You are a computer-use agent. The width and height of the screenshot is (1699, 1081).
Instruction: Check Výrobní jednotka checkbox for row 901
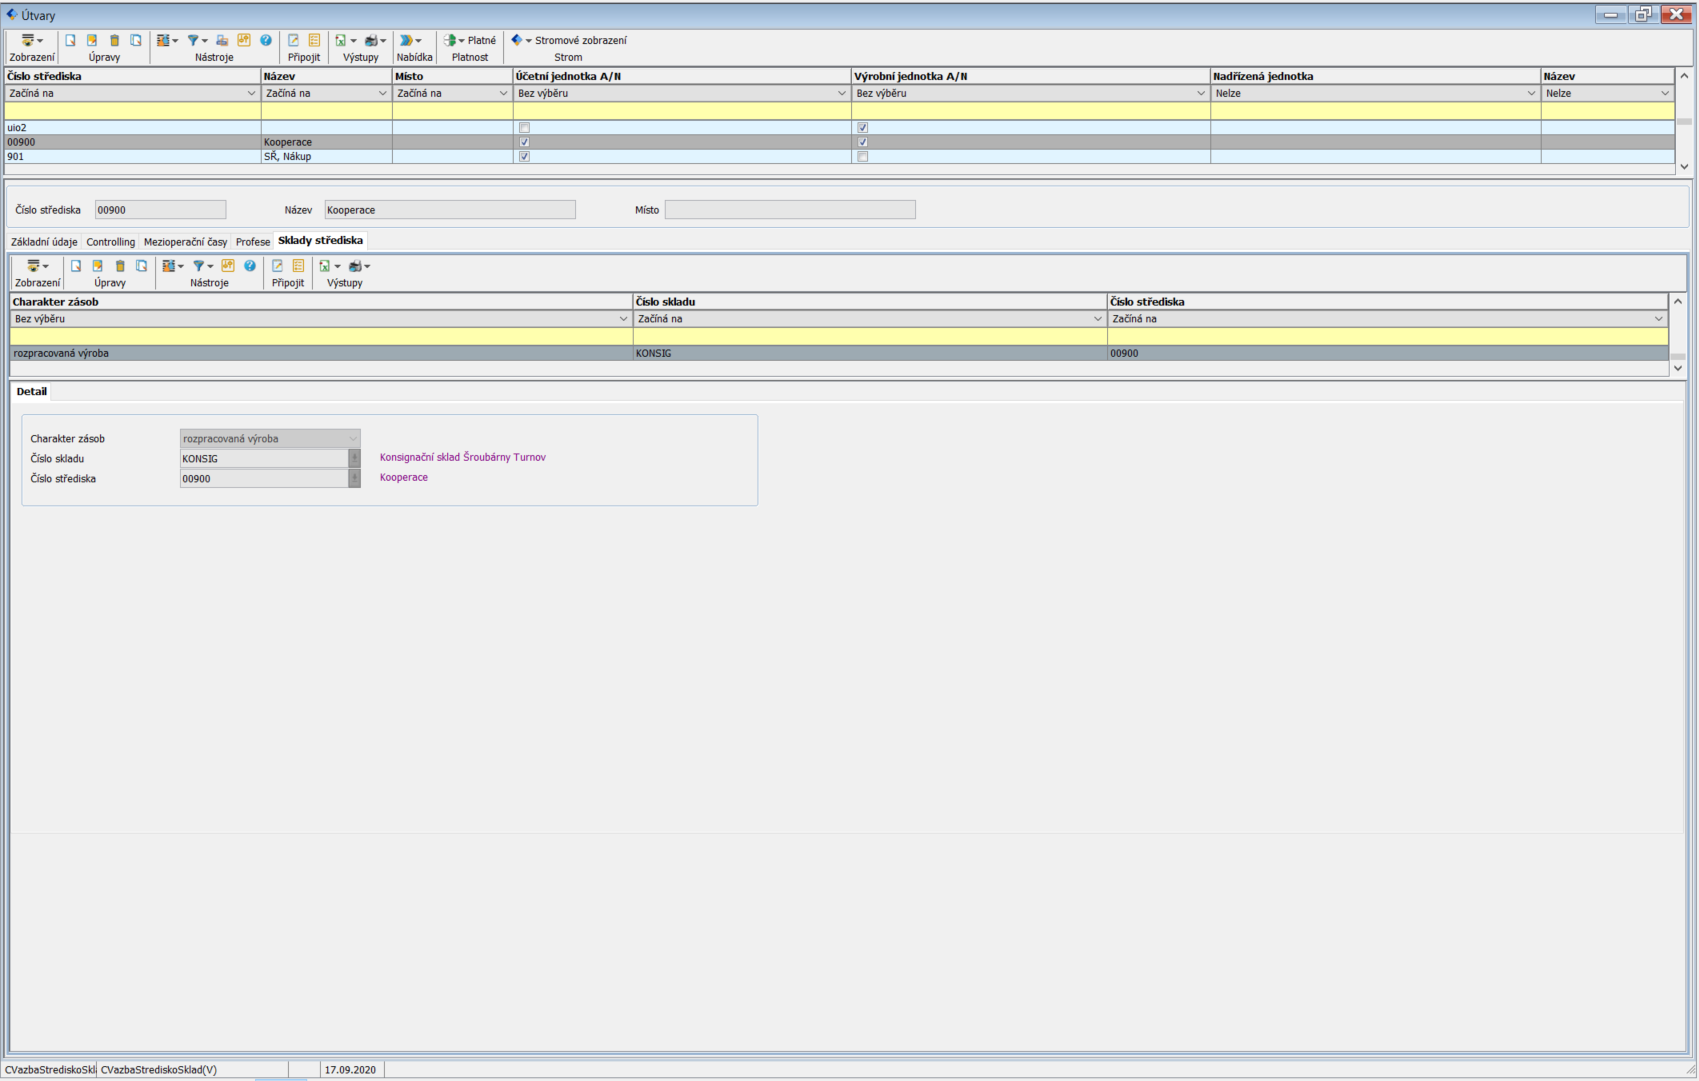(862, 157)
